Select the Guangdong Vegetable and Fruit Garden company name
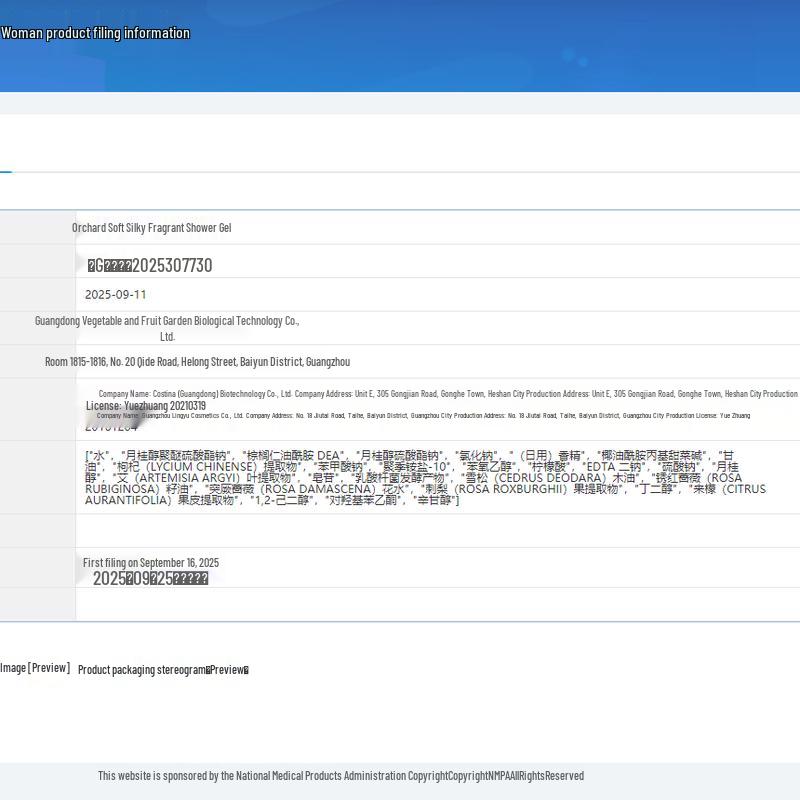 167,321
